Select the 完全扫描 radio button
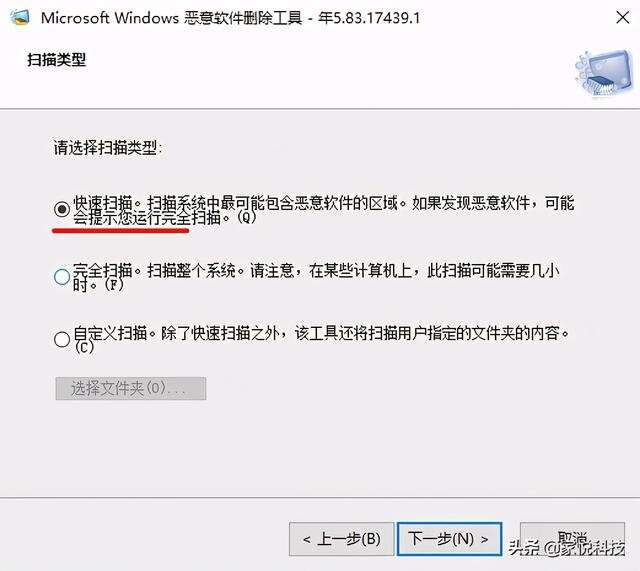640x571 pixels. (x=62, y=276)
